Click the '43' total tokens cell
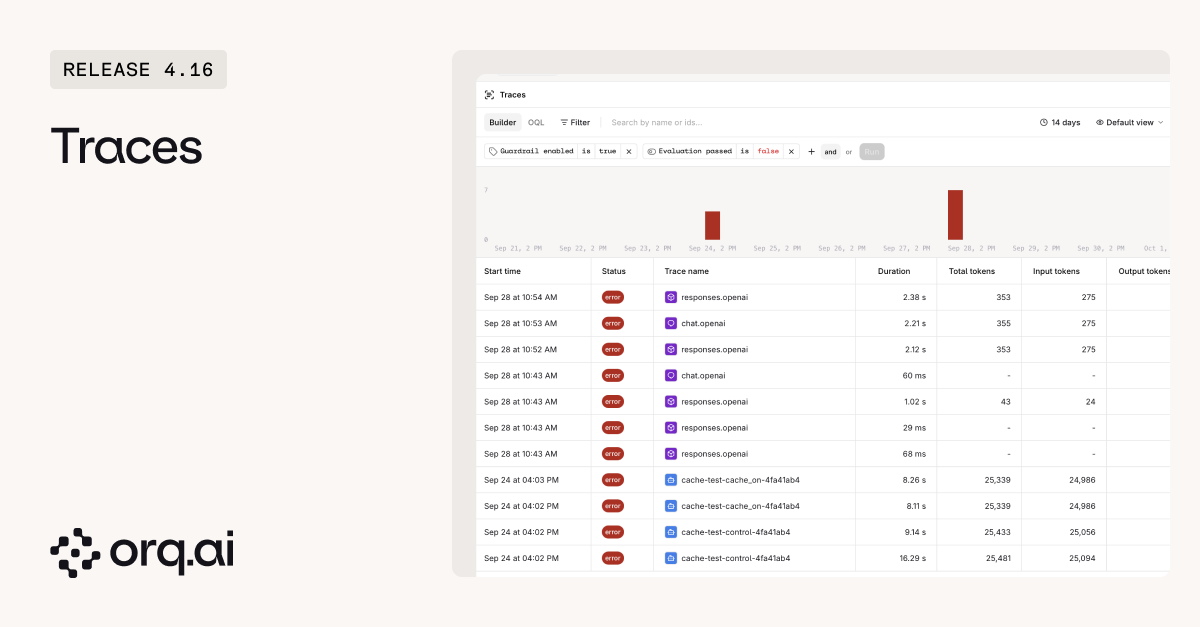This screenshot has width=1200, height=627. tap(1005, 401)
